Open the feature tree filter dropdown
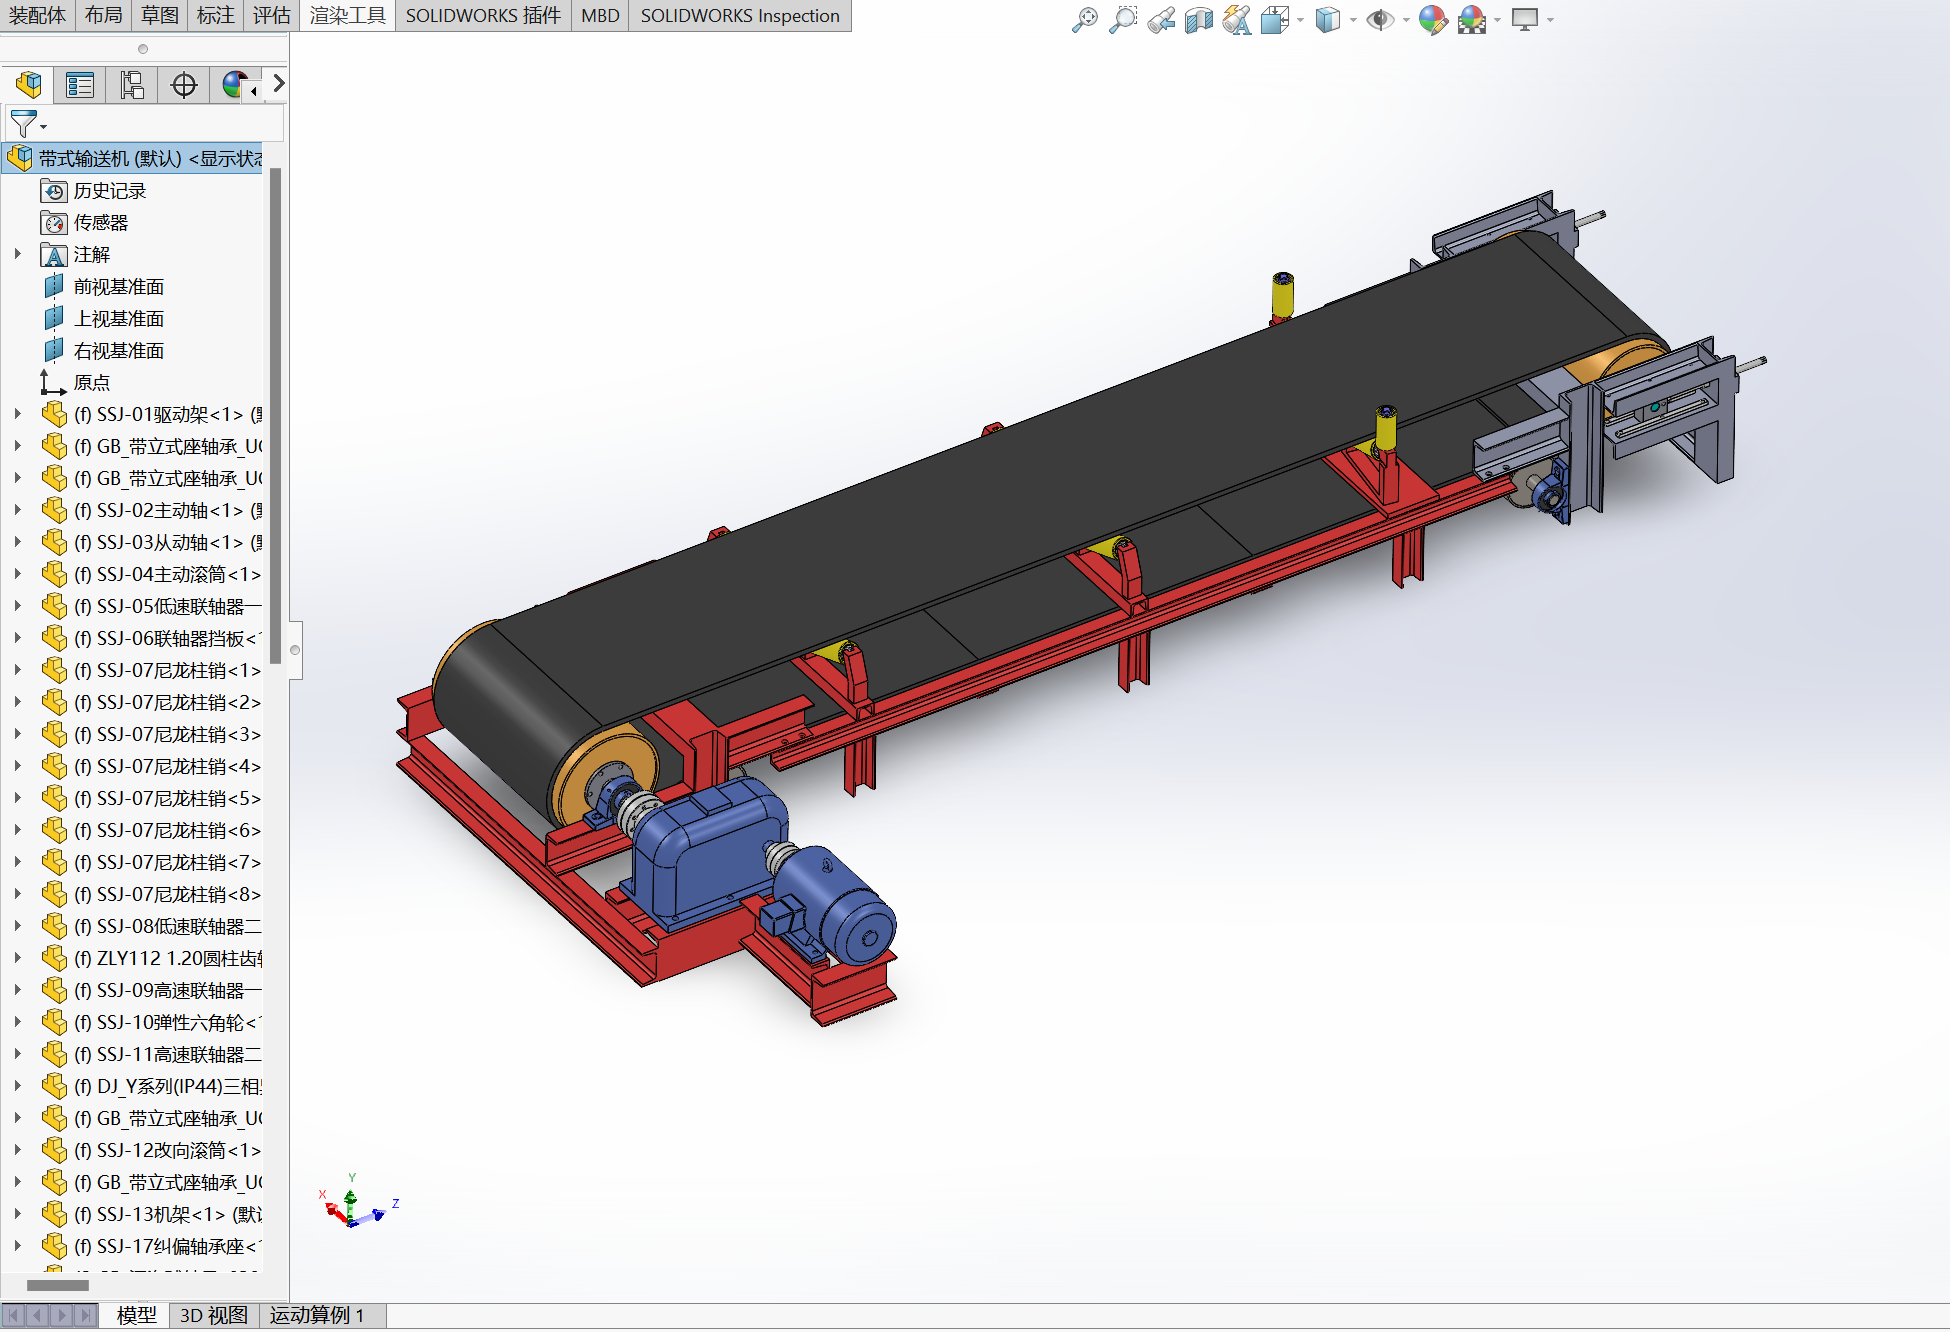 27,124
